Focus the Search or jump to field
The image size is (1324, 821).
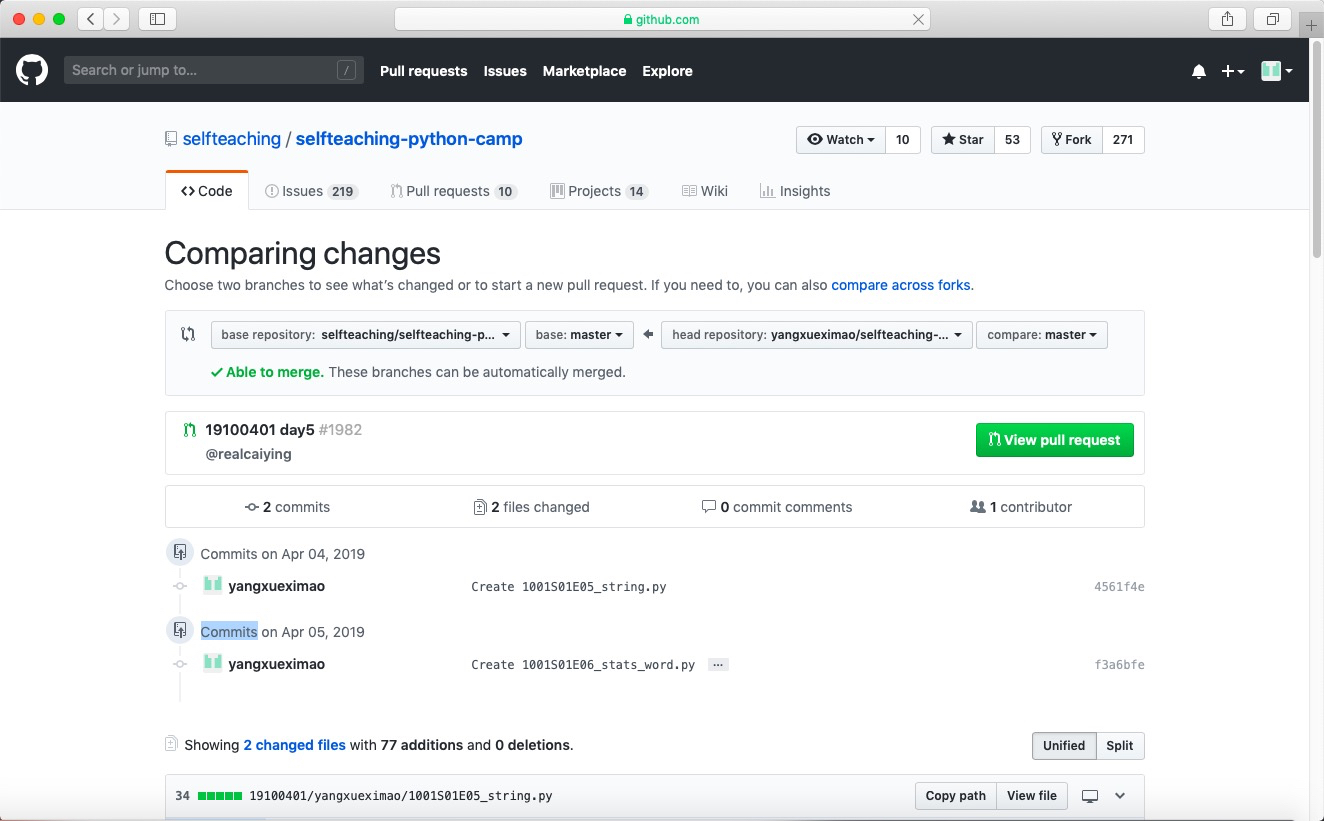click(214, 70)
